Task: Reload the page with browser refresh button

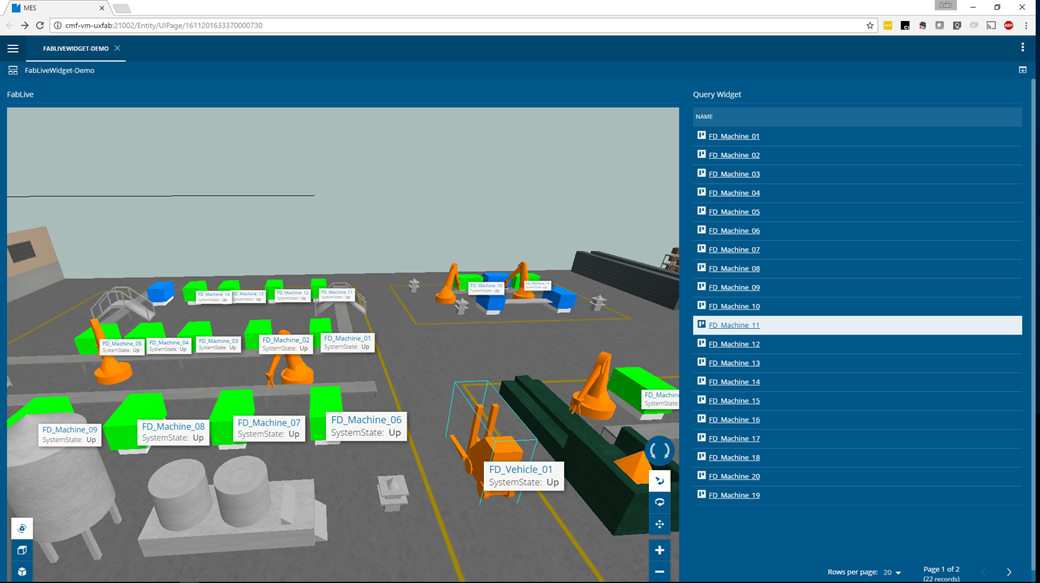Action: [40, 25]
